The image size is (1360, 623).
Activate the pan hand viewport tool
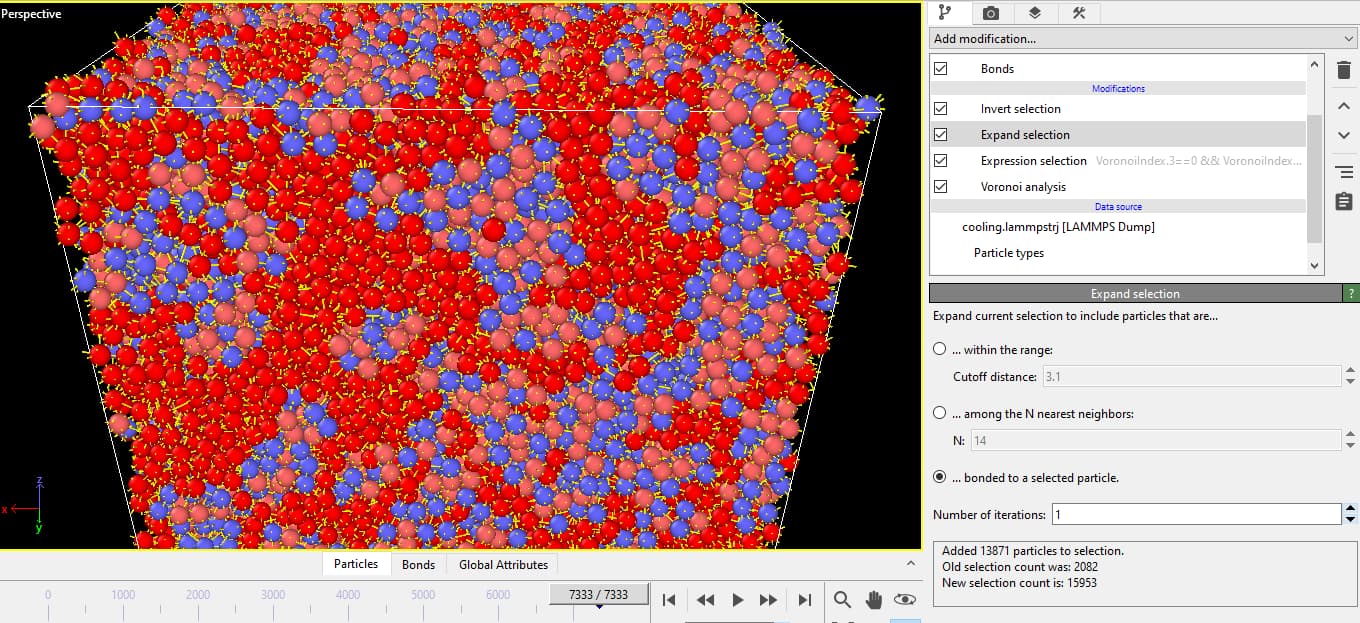tap(873, 599)
